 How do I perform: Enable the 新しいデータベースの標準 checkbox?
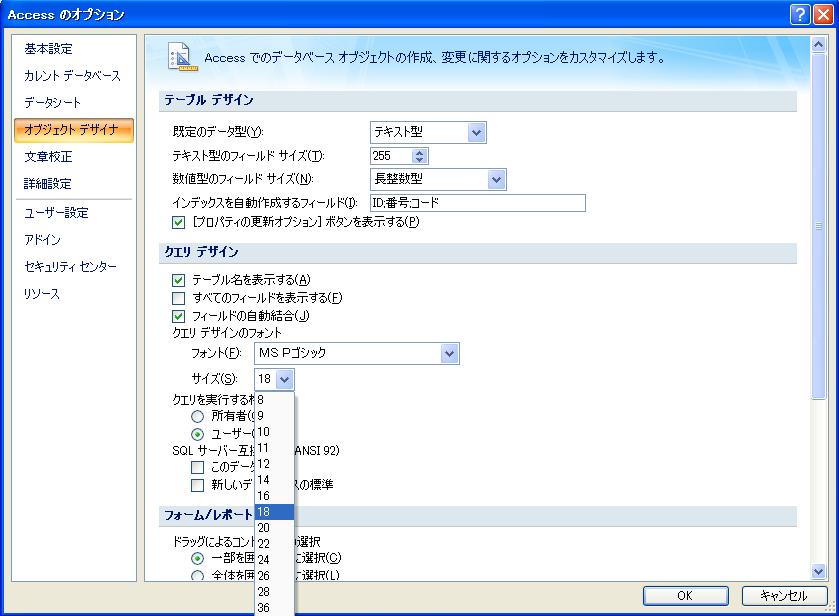click(197, 485)
